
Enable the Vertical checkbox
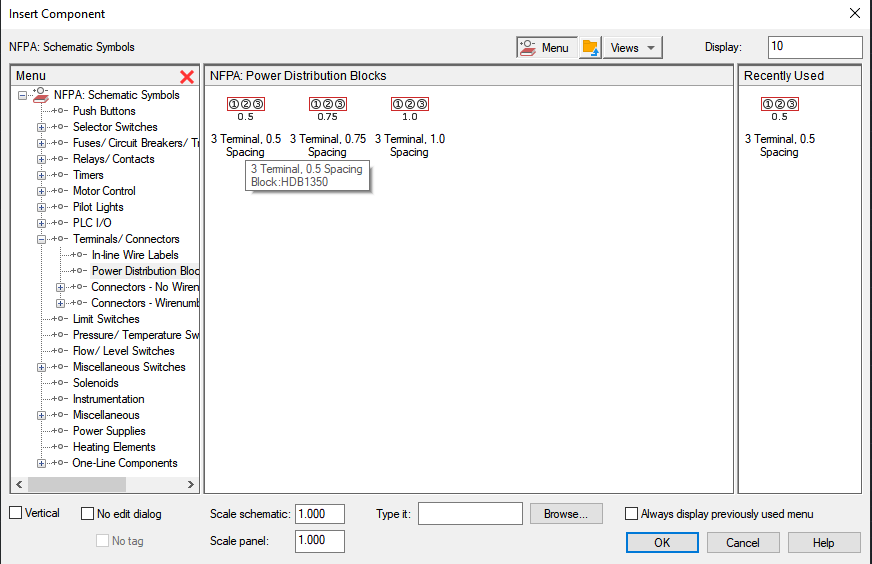point(16,513)
